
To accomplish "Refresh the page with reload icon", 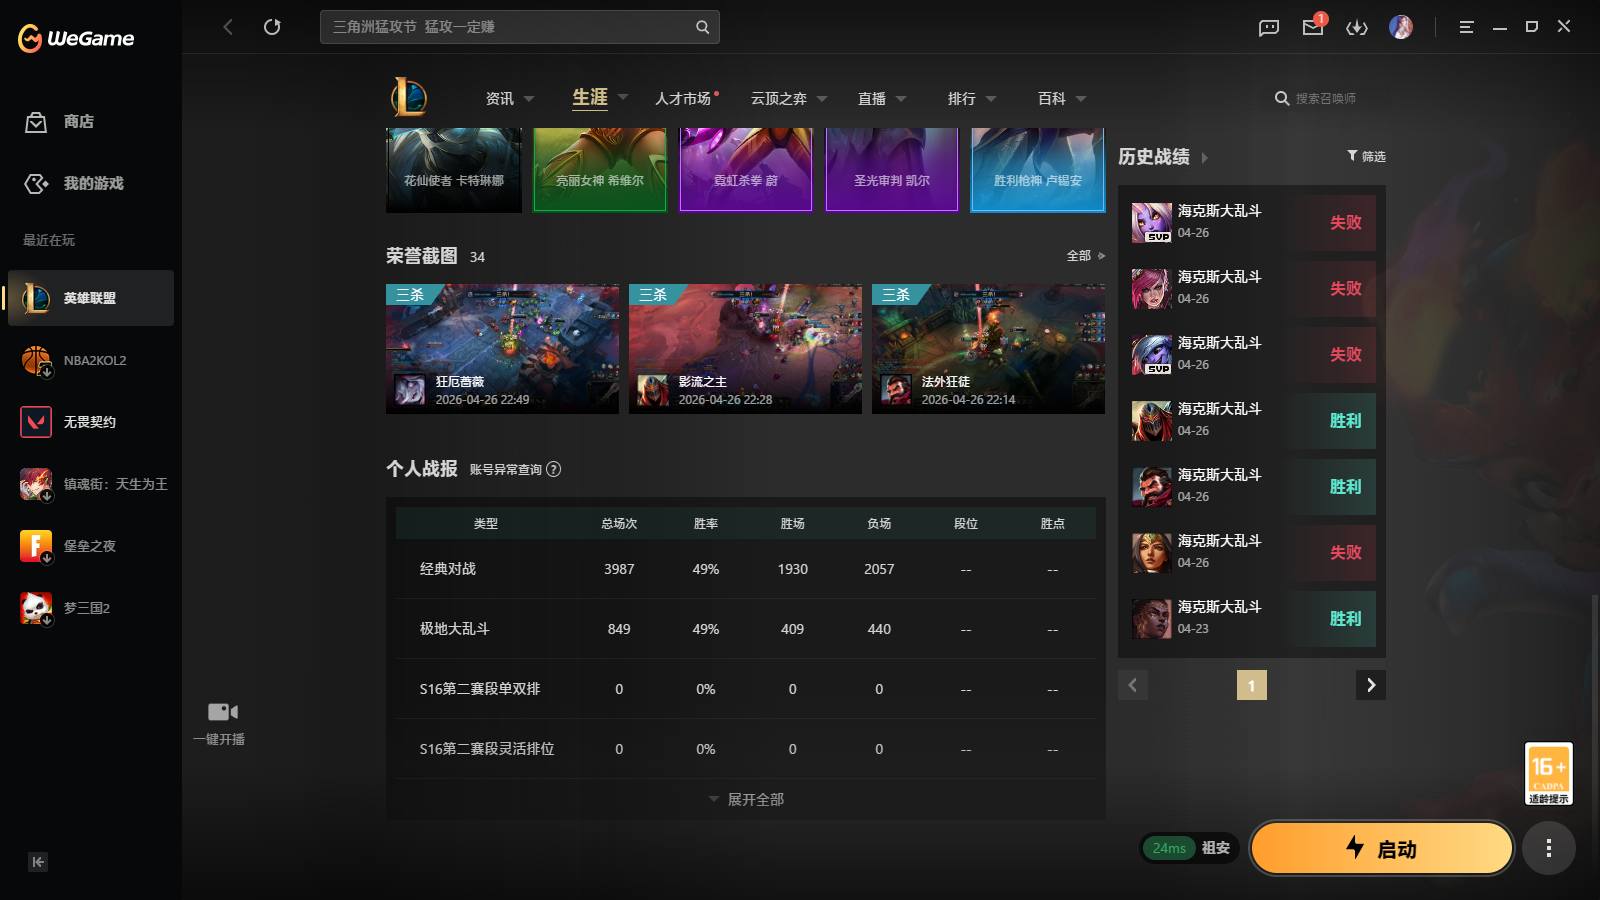I will (272, 27).
